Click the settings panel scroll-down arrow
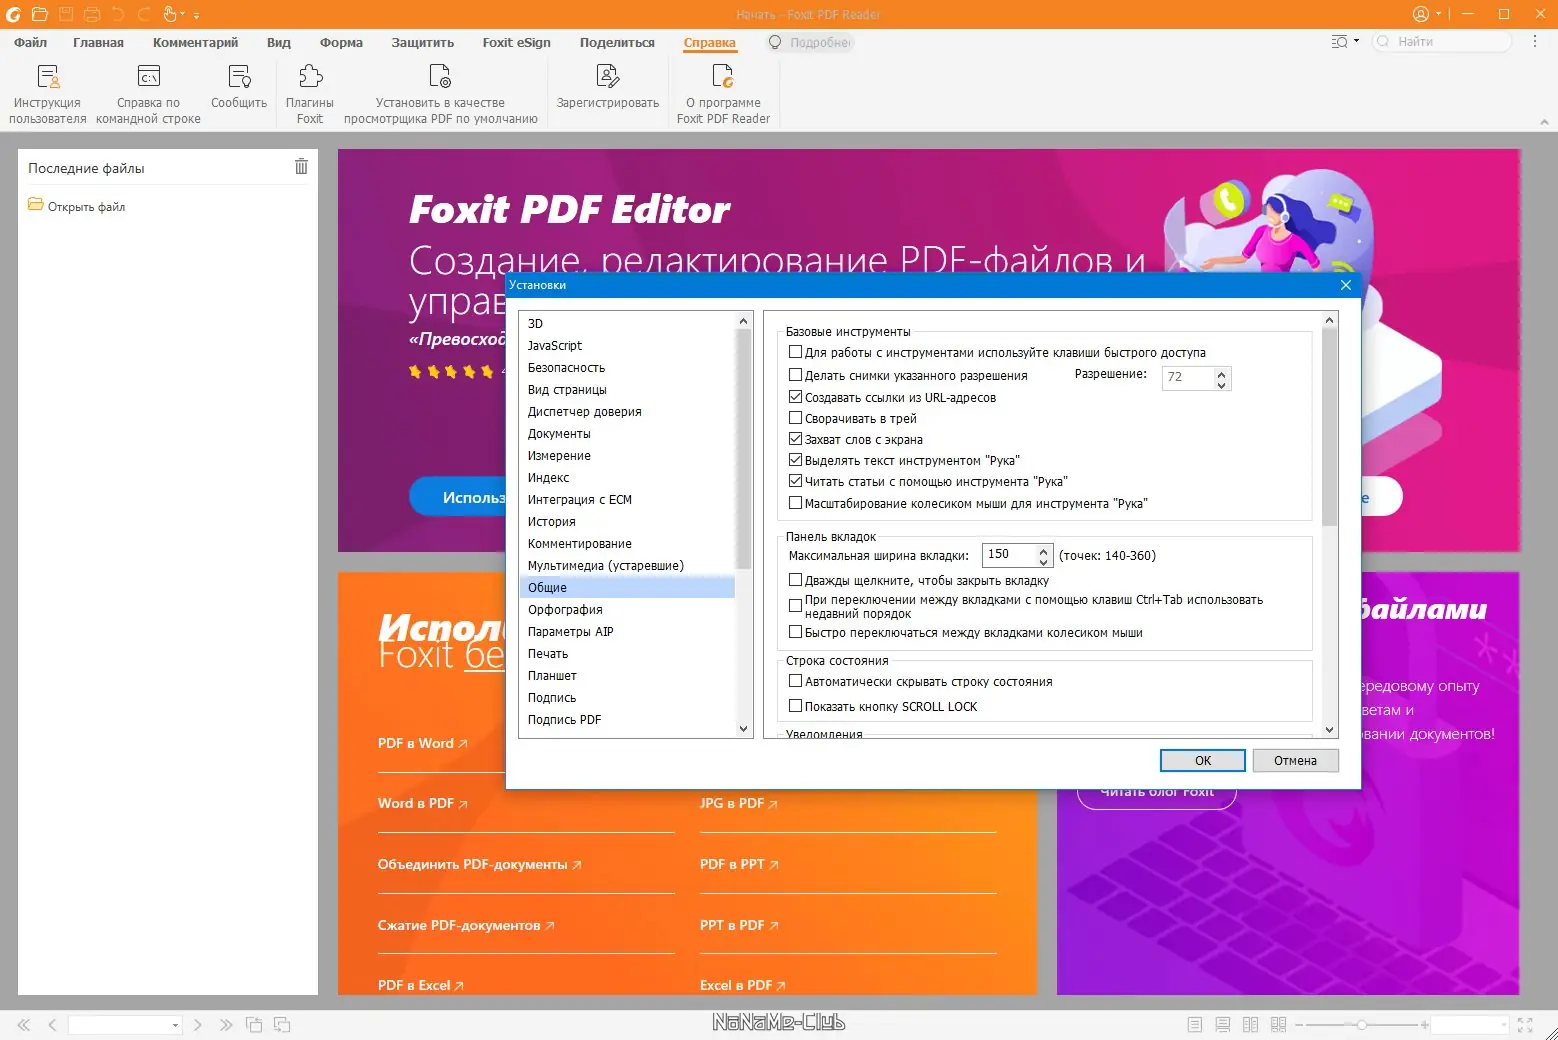1558x1040 pixels. [x=1329, y=729]
